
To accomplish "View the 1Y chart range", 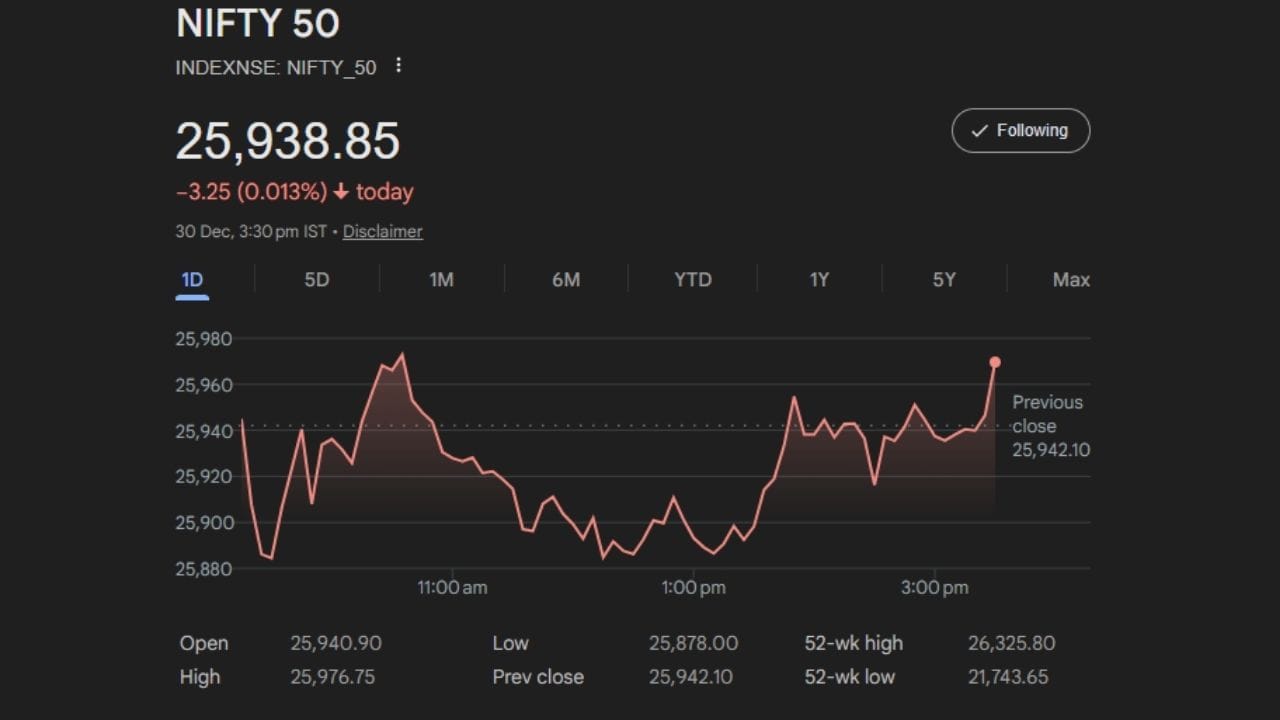I will [819, 280].
